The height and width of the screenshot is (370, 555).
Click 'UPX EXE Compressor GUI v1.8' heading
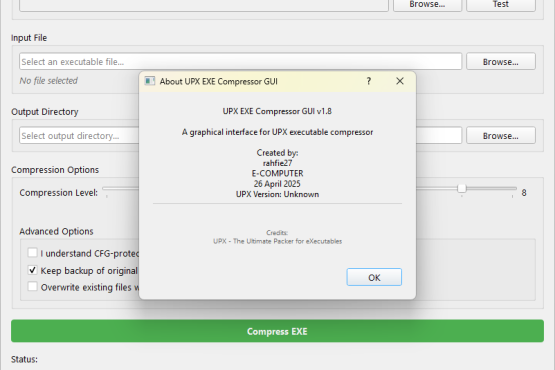click(277, 111)
